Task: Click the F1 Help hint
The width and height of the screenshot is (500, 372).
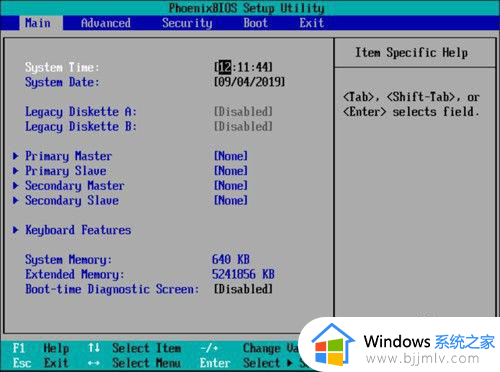Action: pos(41,348)
